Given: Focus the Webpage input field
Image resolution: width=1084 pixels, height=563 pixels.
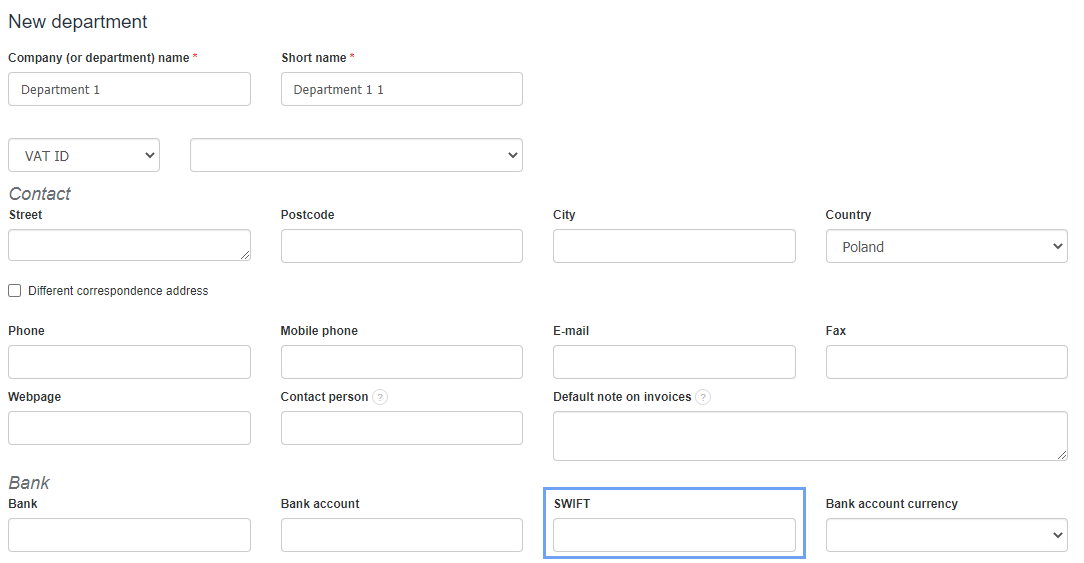Looking at the screenshot, I should tap(129, 428).
